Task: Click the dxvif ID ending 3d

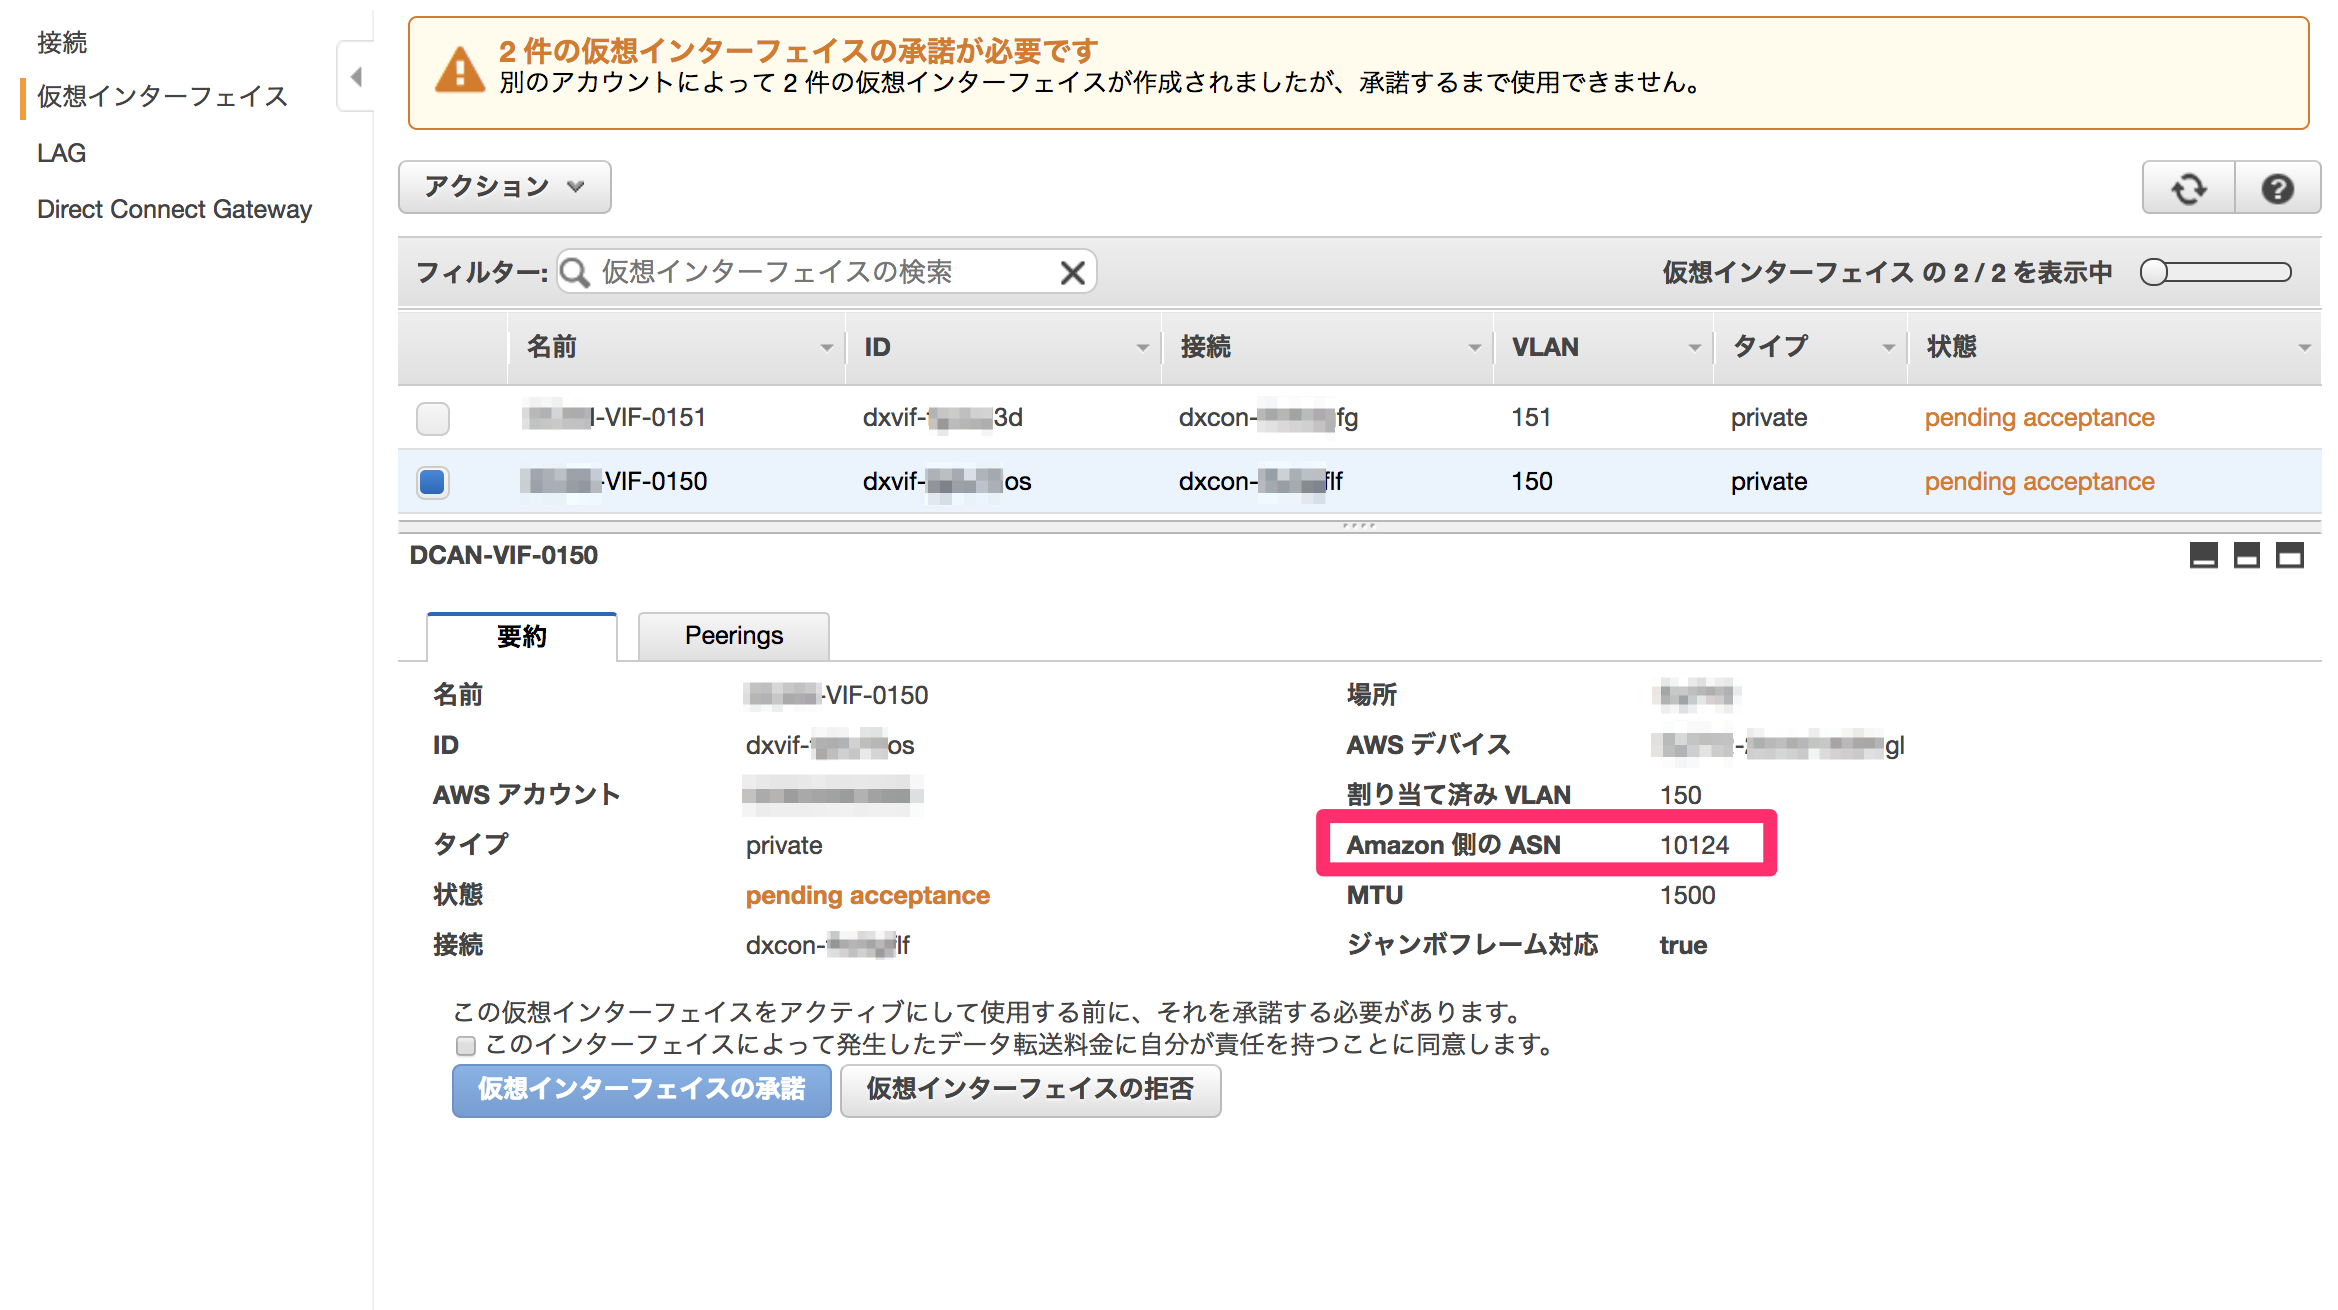Action: click(942, 418)
